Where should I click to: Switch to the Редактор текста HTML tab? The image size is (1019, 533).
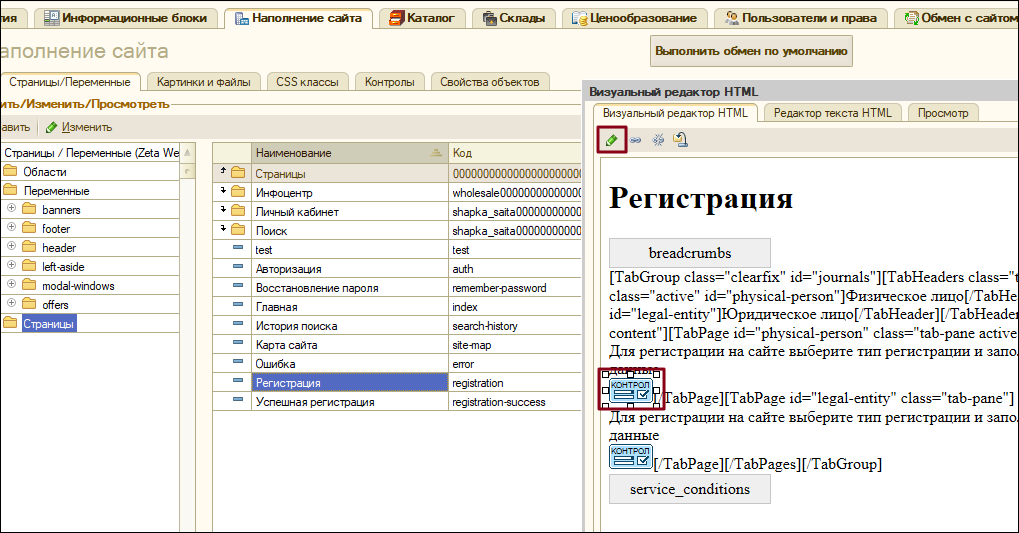(832, 112)
